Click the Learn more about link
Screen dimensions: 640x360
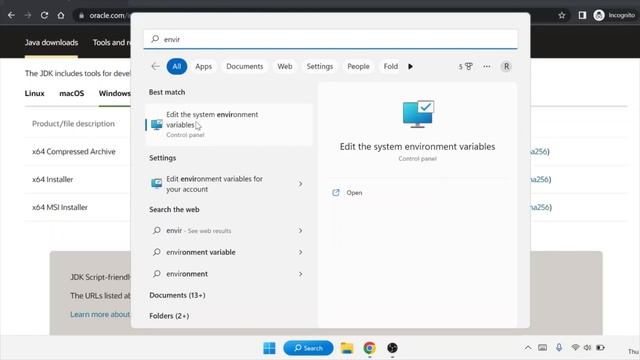[100, 314]
